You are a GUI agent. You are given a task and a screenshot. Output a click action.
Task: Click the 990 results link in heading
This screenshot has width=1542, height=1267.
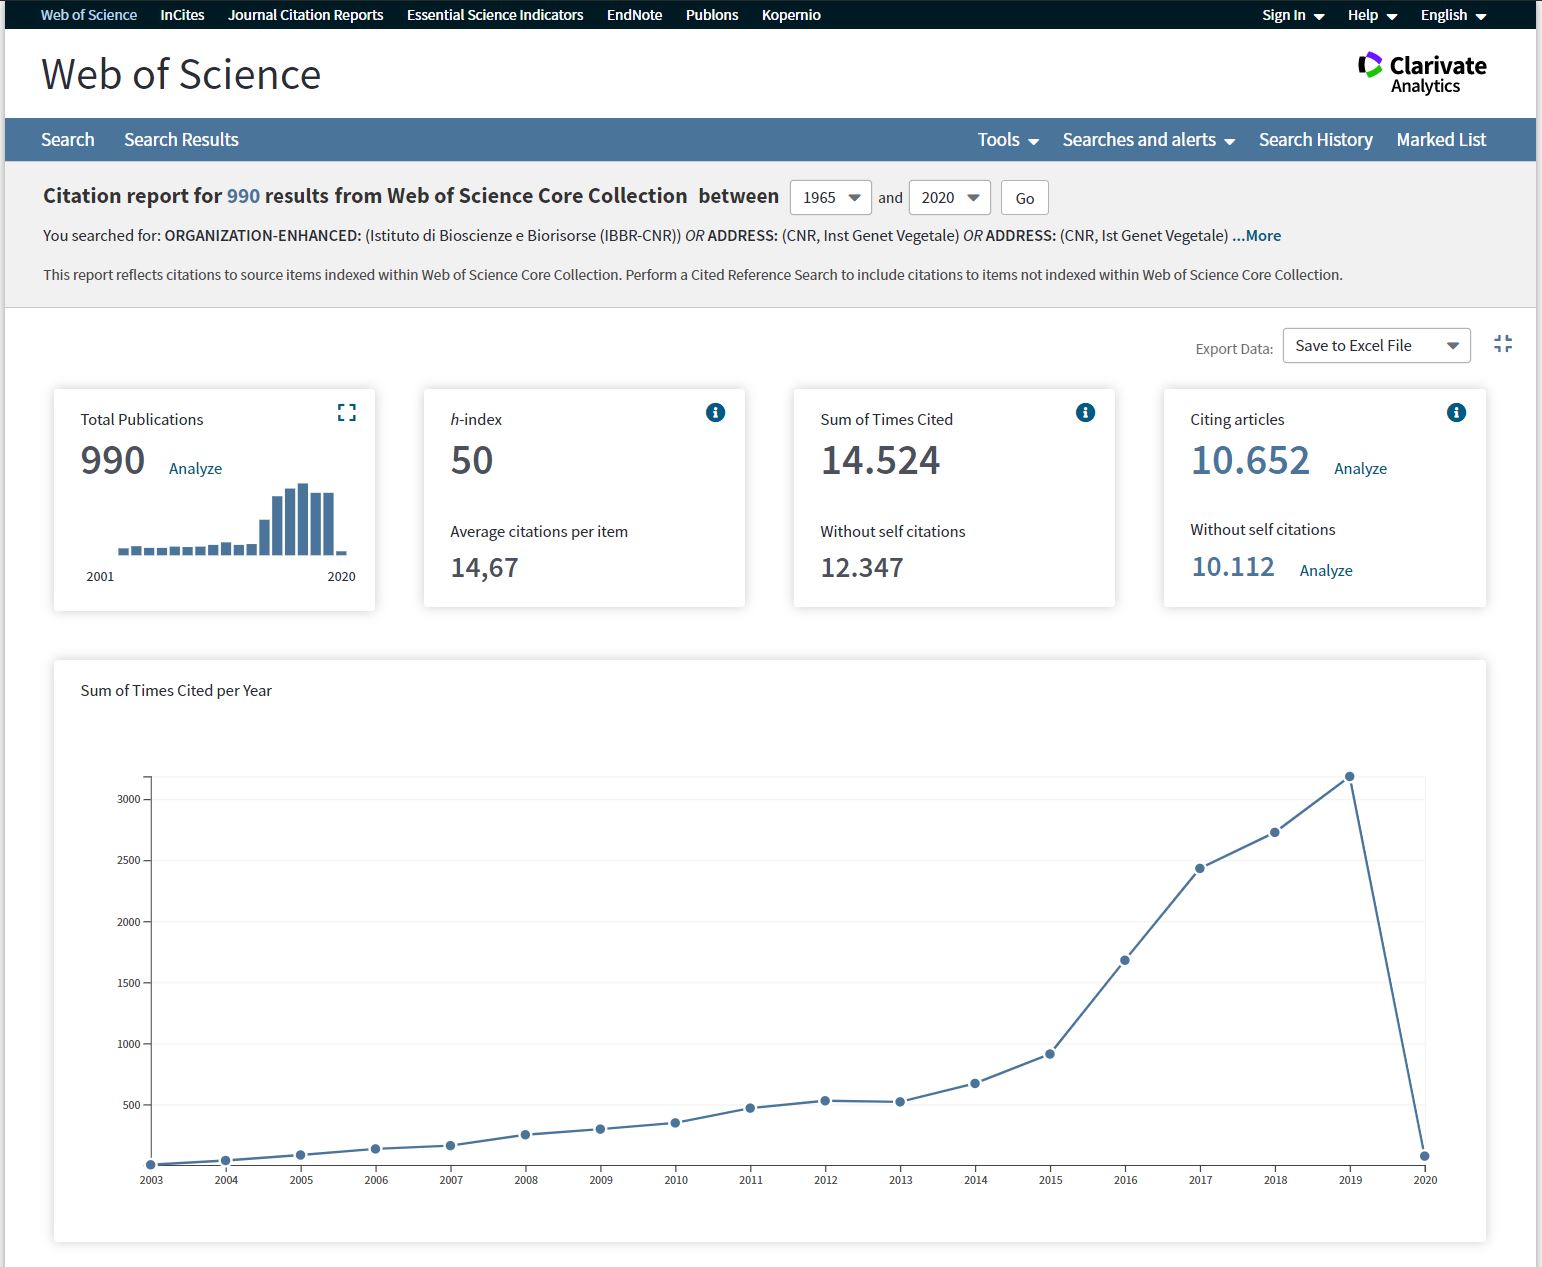click(x=243, y=196)
